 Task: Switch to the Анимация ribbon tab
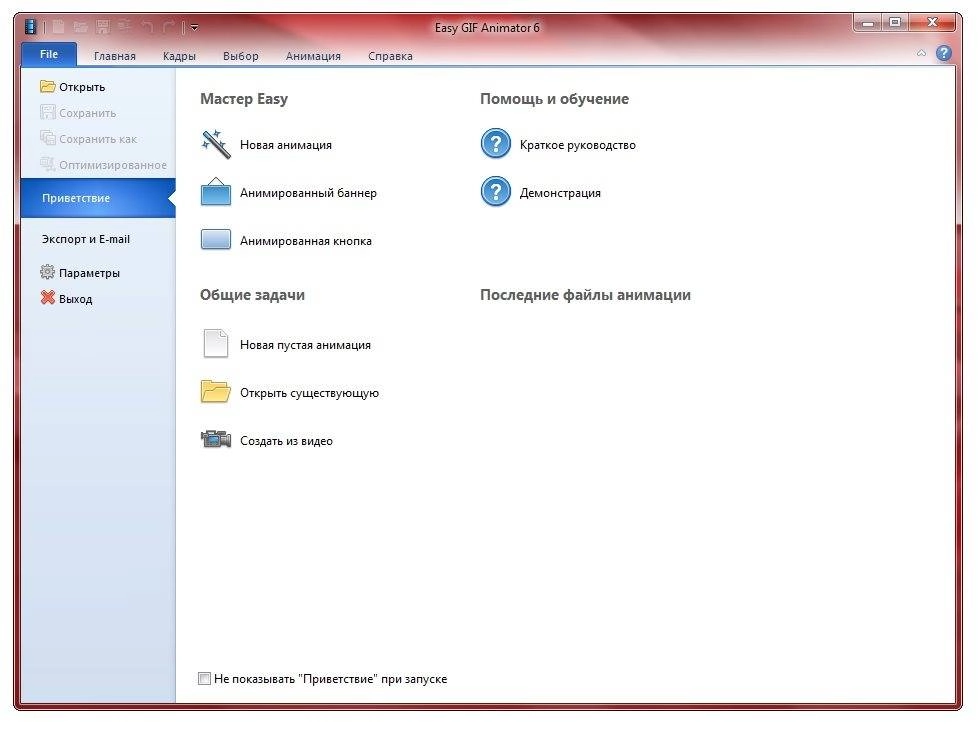coord(313,56)
